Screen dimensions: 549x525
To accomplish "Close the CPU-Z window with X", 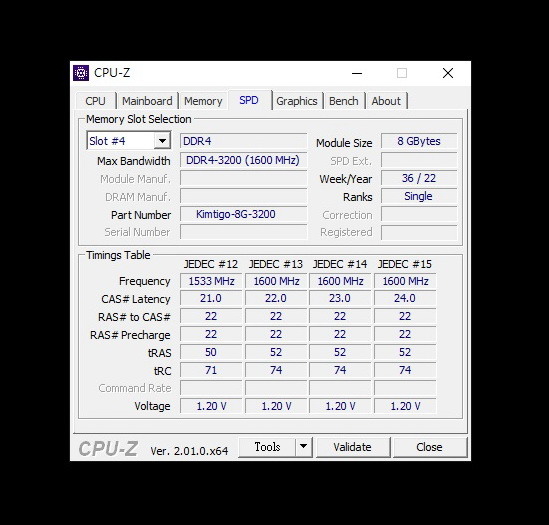I will (x=448, y=73).
